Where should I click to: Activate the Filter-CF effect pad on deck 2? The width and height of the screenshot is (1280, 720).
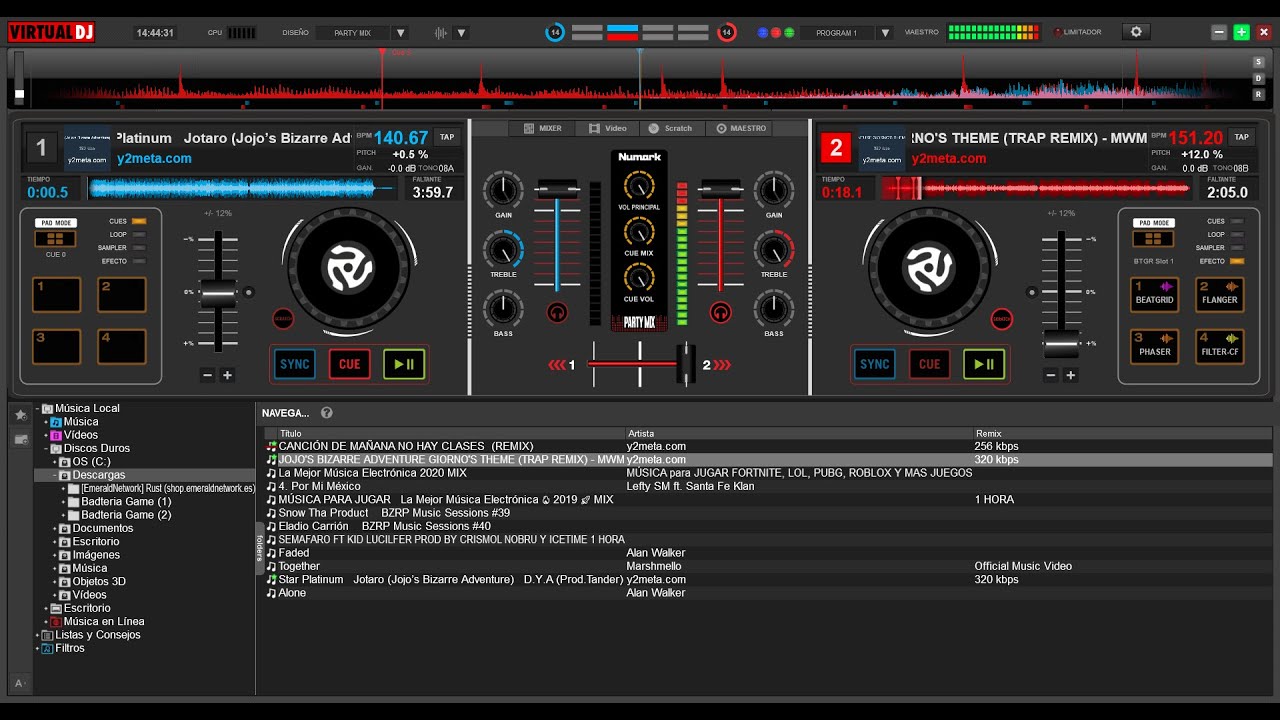tap(1220, 347)
